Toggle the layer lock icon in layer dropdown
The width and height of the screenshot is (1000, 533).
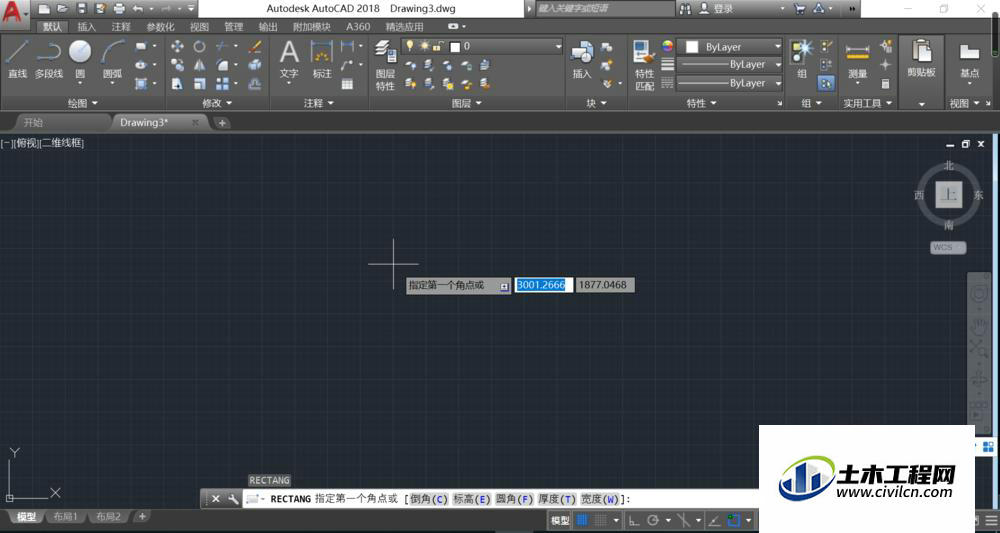439,46
